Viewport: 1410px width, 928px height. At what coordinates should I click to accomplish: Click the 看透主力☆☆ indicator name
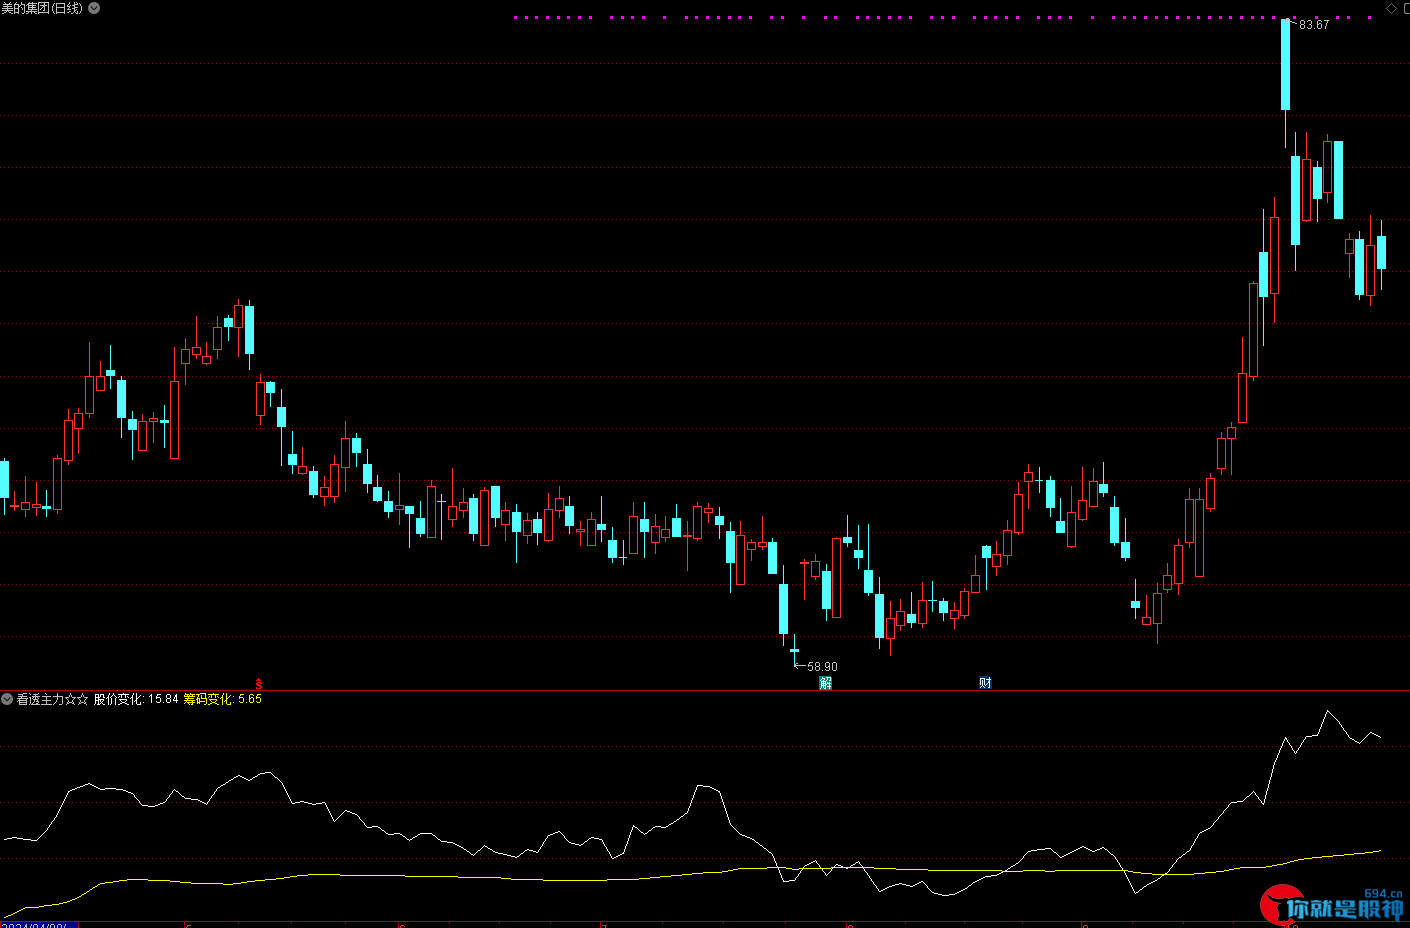click(x=52, y=699)
